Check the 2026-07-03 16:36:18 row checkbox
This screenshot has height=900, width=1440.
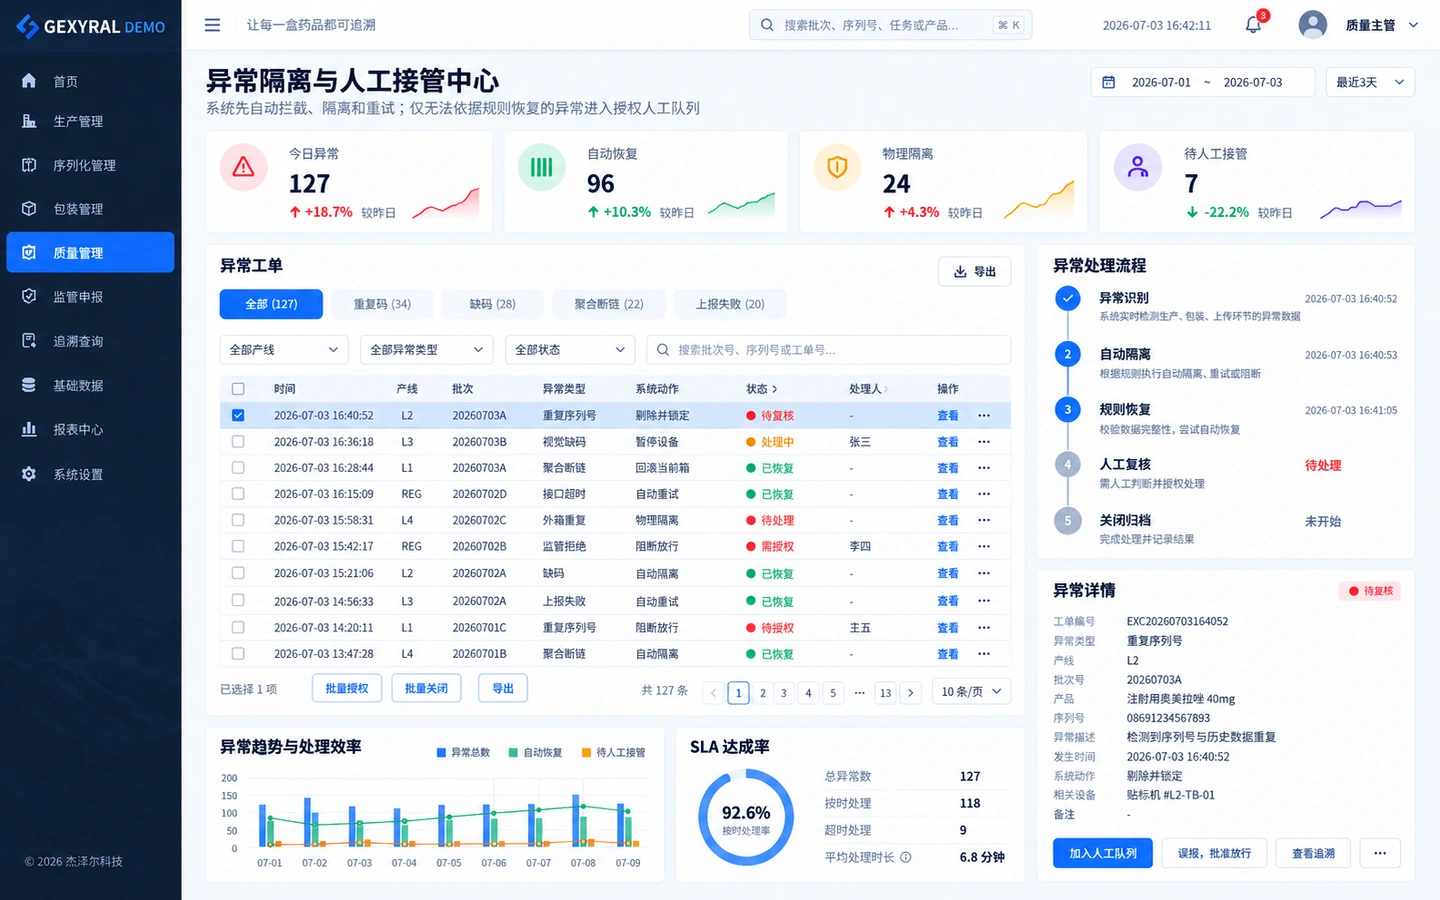tap(238, 441)
